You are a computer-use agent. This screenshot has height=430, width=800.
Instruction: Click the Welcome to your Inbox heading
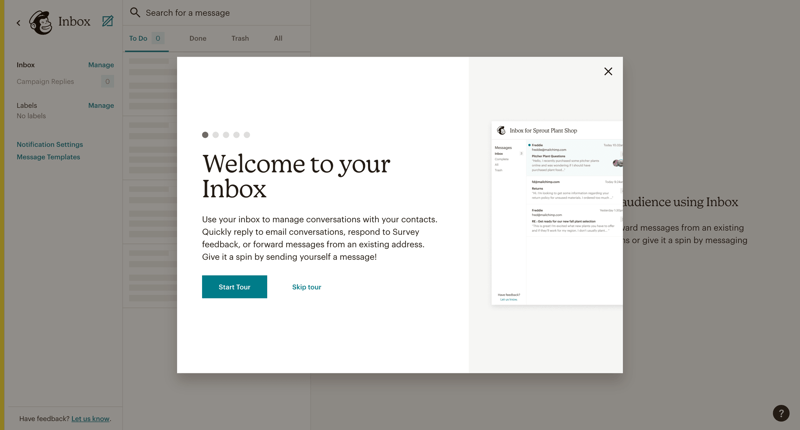coord(296,176)
